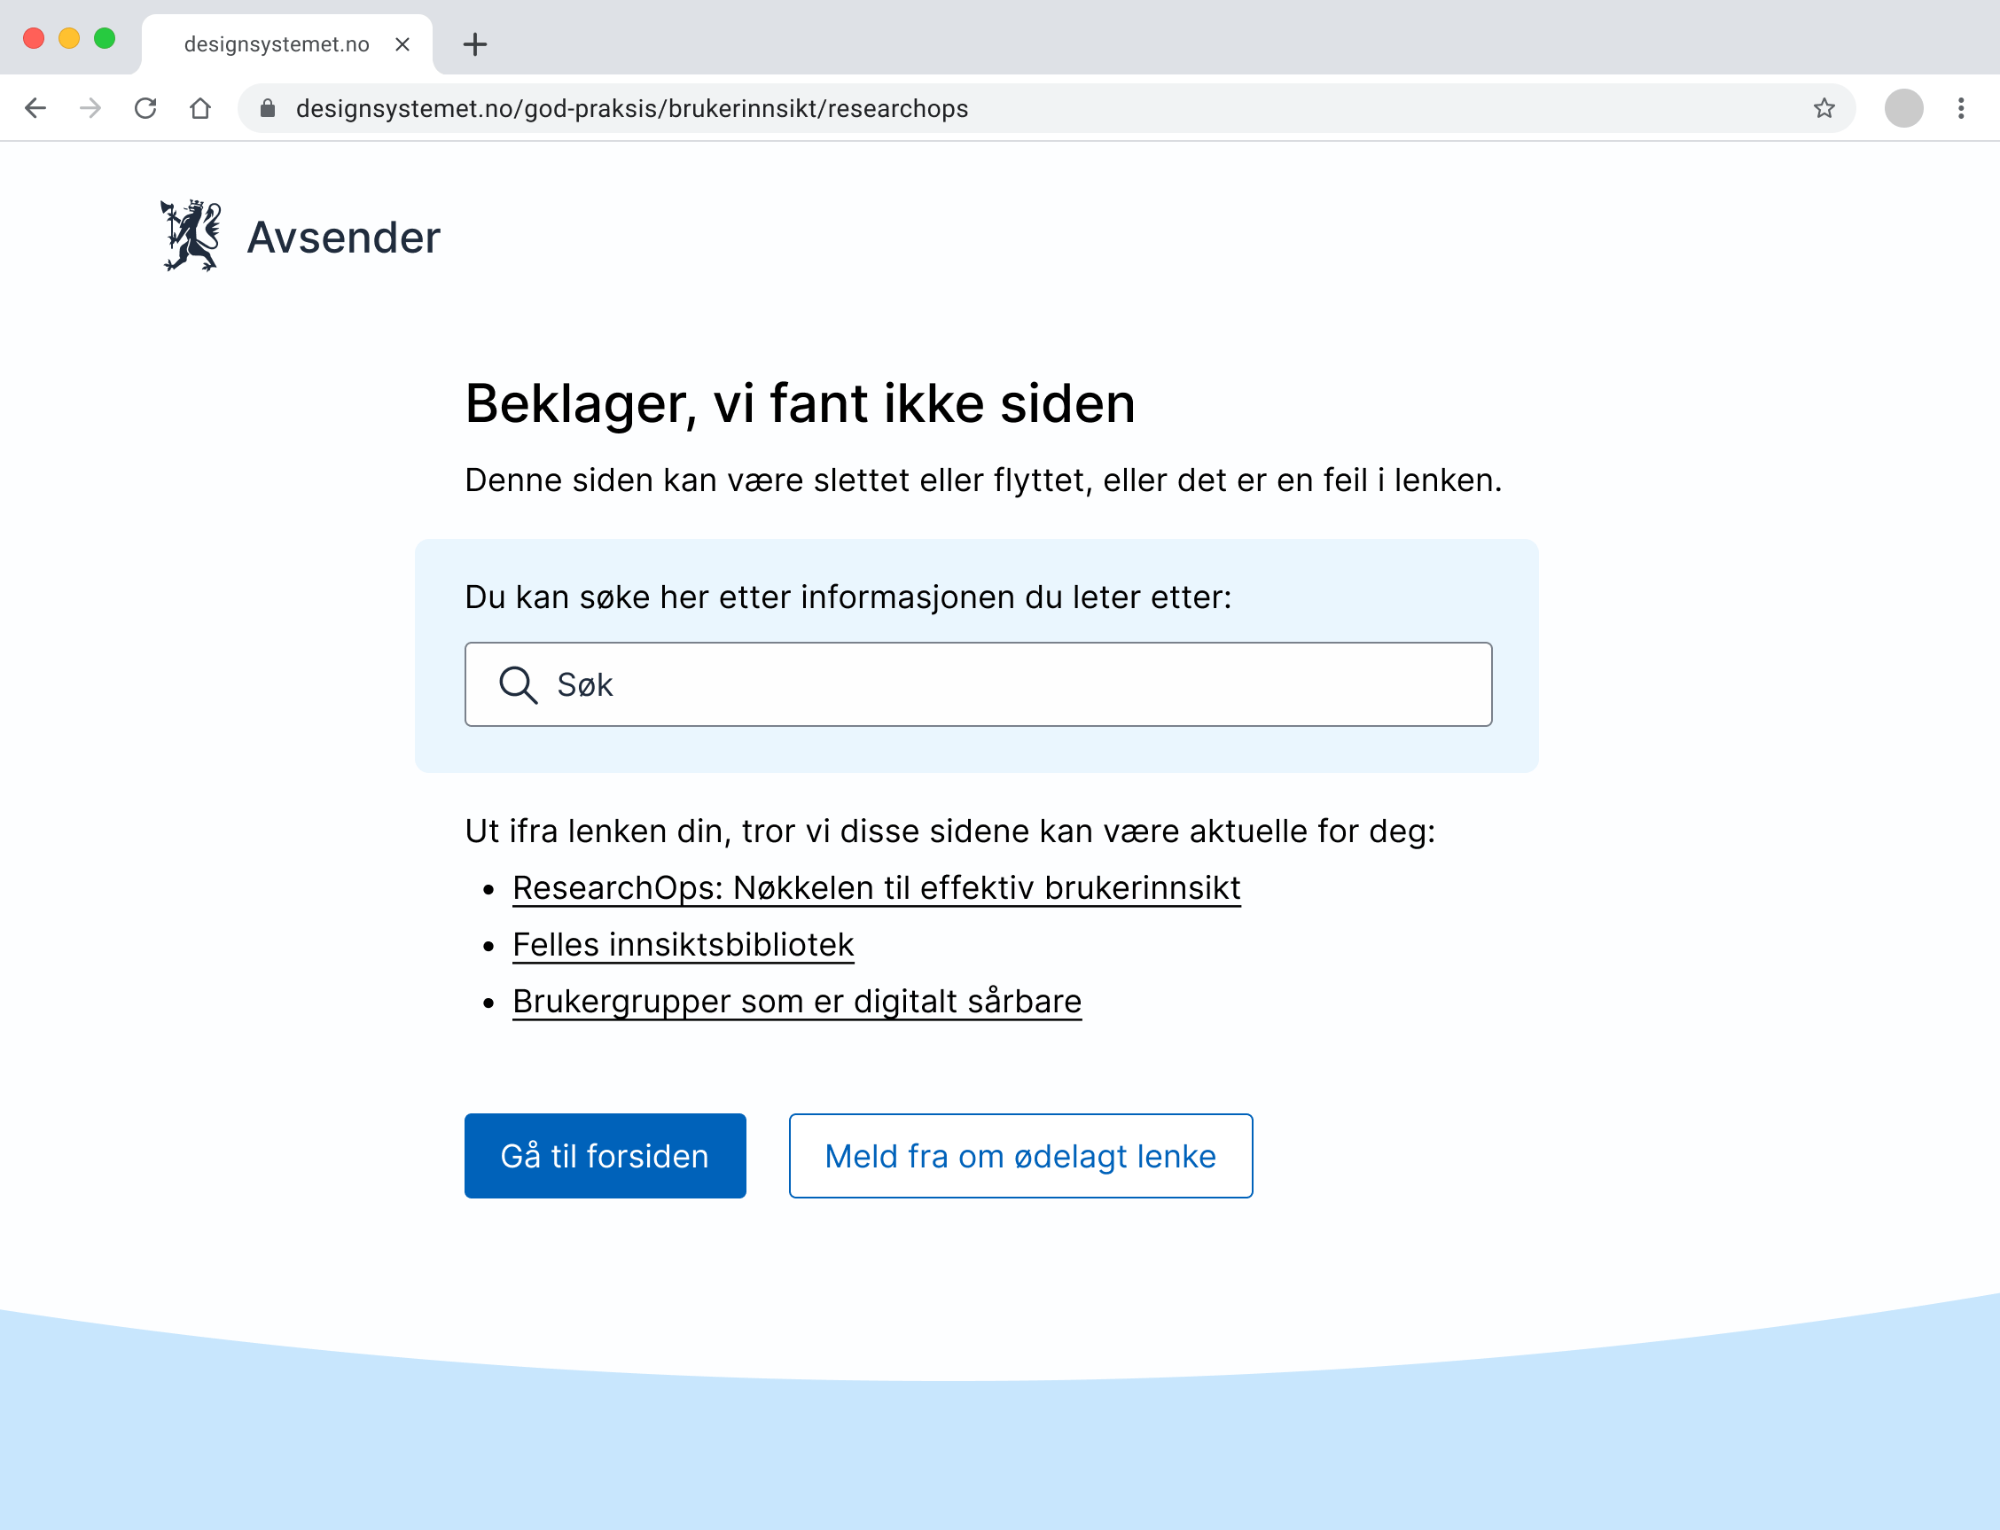Click Meld fra om ødelagt lenke button
Screen dimensions: 2000x1530
coord(1021,1156)
